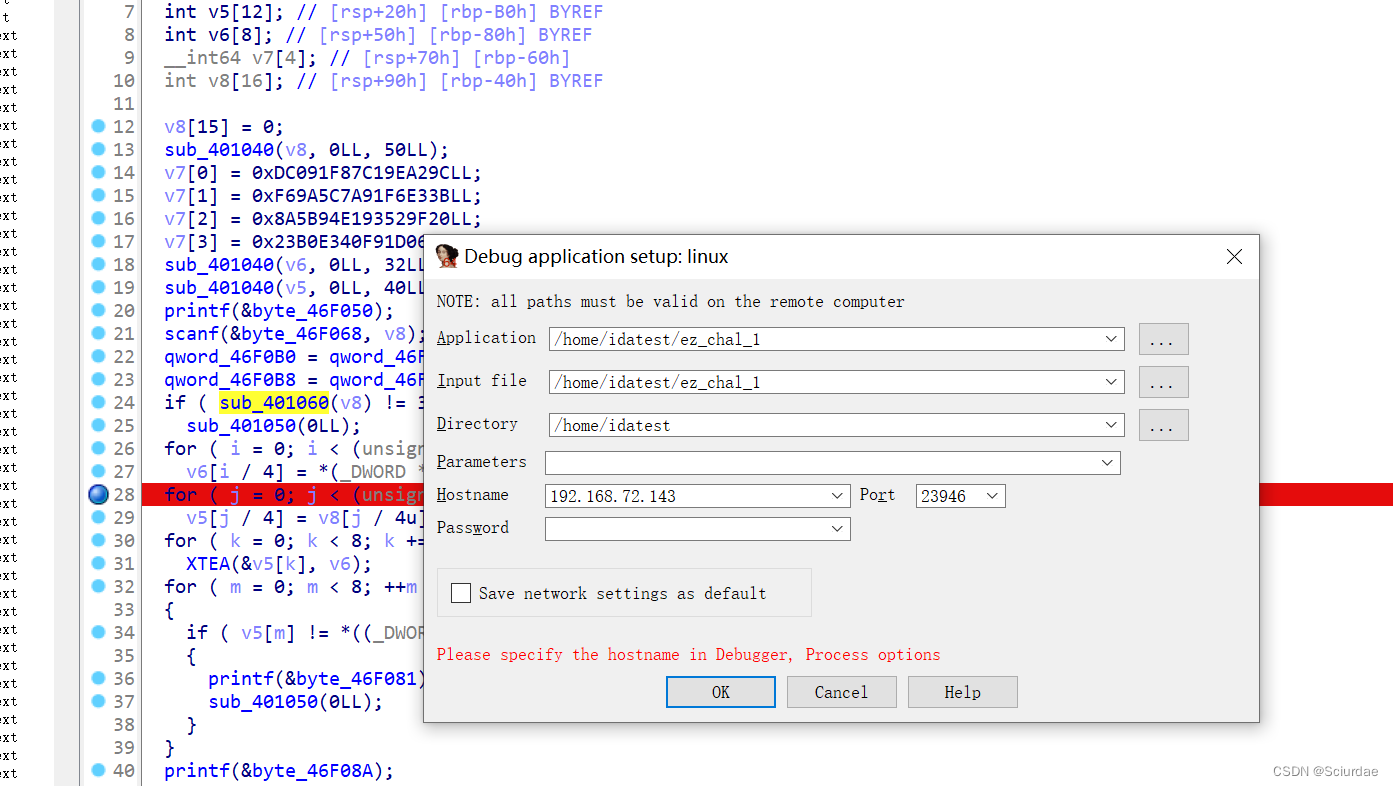Click OK in the Debug application setup dialog

pyautogui.click(x=720, y=692)
